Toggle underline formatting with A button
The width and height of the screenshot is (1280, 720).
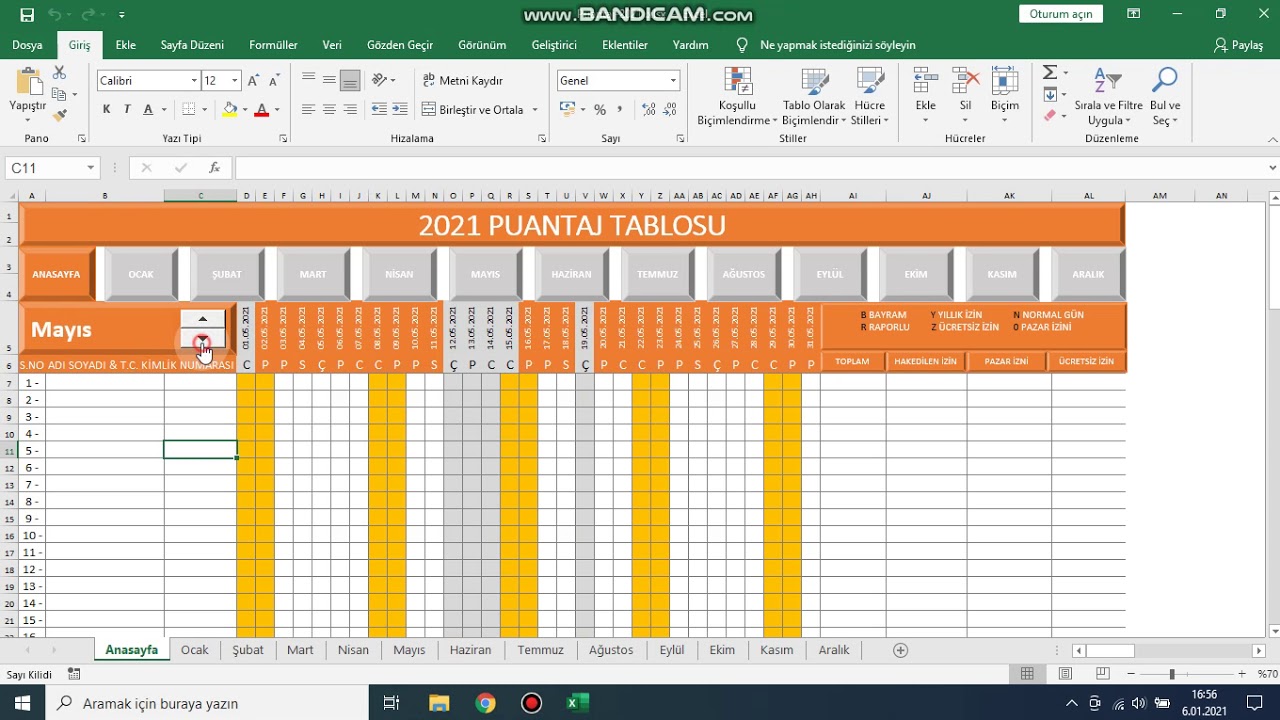point(148,109)
